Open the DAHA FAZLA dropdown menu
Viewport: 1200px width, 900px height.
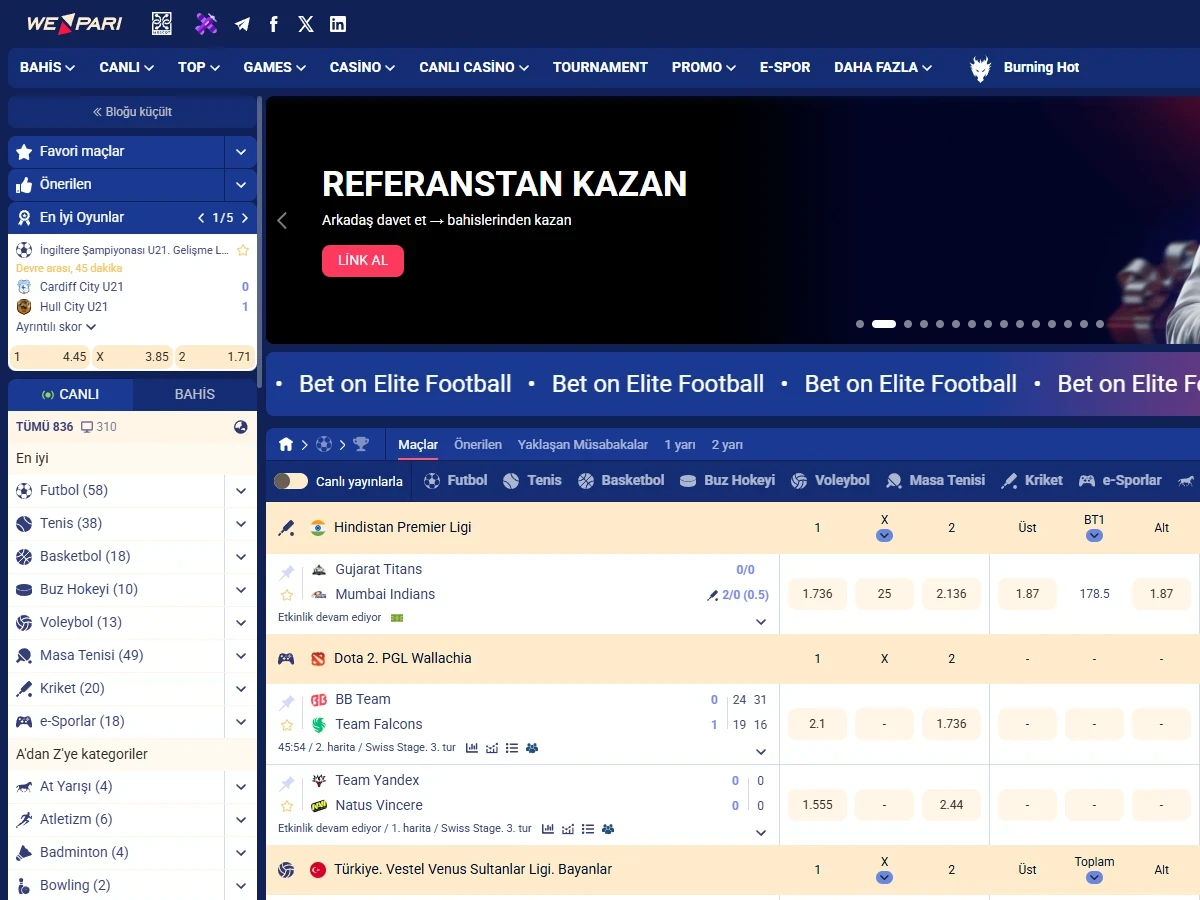(x=883, y=67)
